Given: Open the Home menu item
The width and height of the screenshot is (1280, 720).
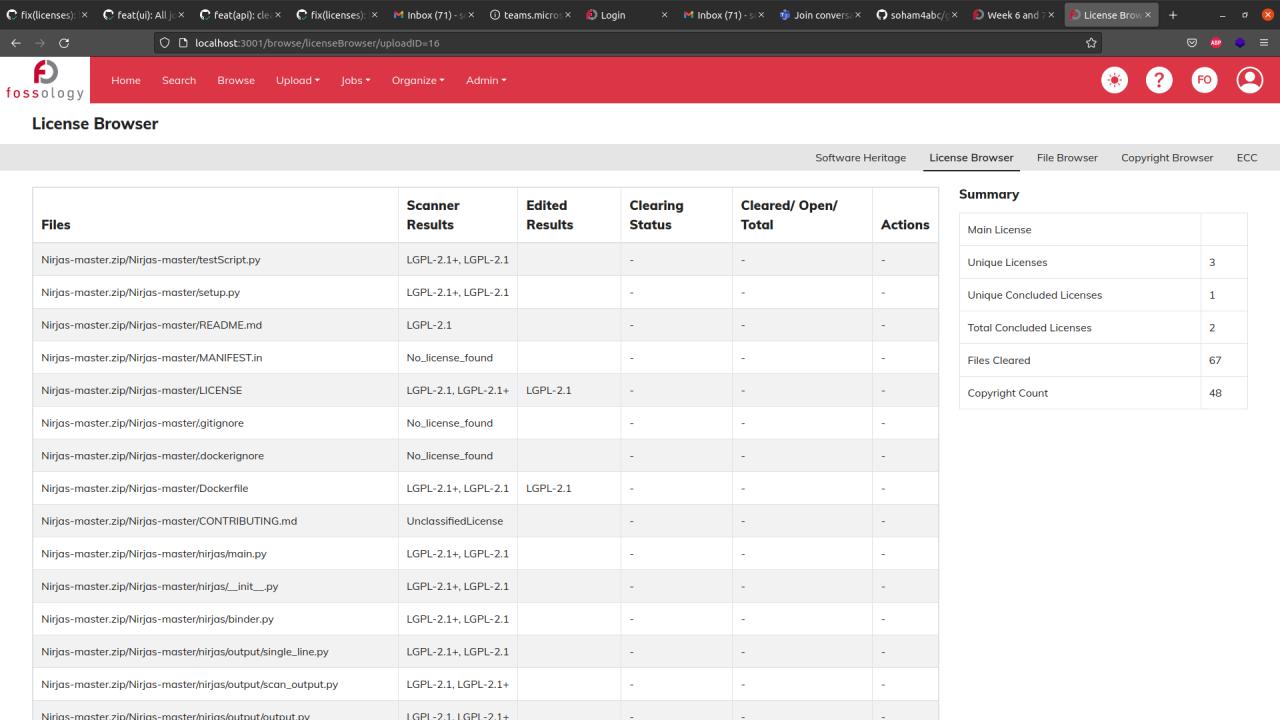Looking at the screenshot, I should tap(126, 80).
